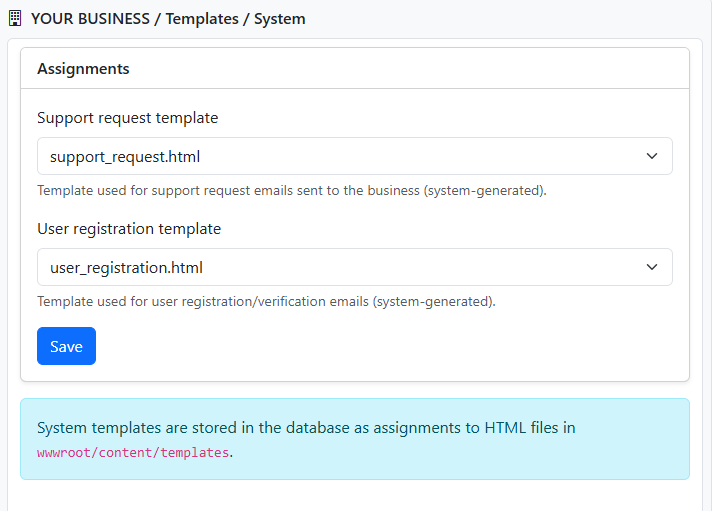Click the 'YOUR BUSINESS / Templates / System' heading
The image size is (712, 511).
tap(168, 19)
